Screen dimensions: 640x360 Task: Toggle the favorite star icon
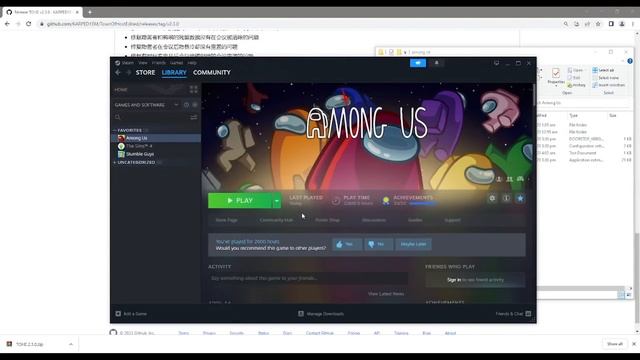point(520,198)
